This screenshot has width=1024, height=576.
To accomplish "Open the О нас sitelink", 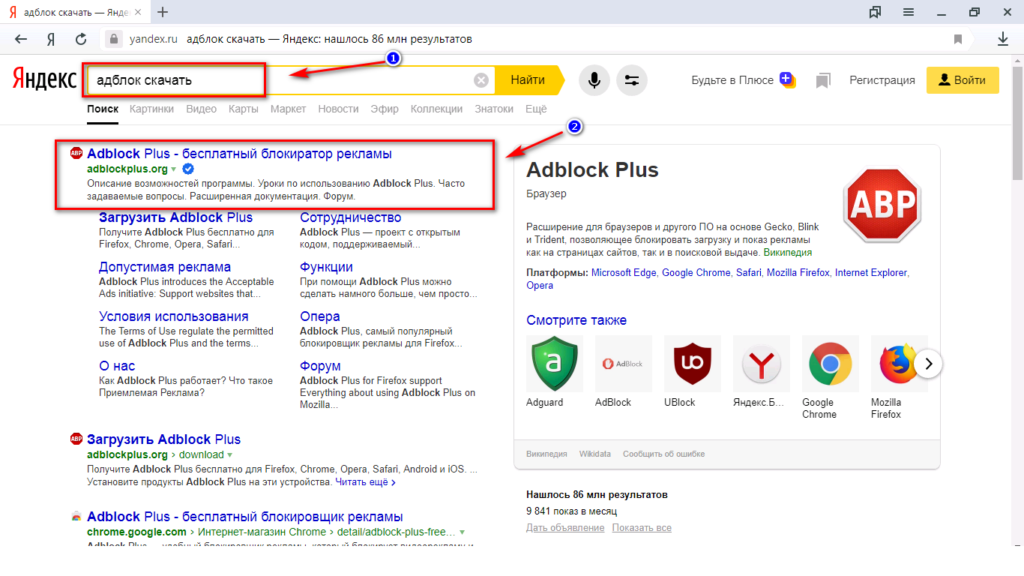I will [117, 366].
